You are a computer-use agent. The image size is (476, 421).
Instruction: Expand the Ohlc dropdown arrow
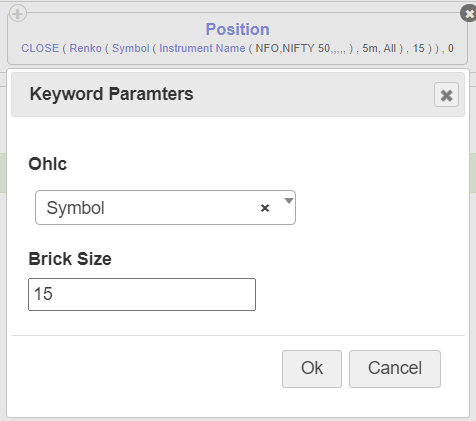coord(289,201)
